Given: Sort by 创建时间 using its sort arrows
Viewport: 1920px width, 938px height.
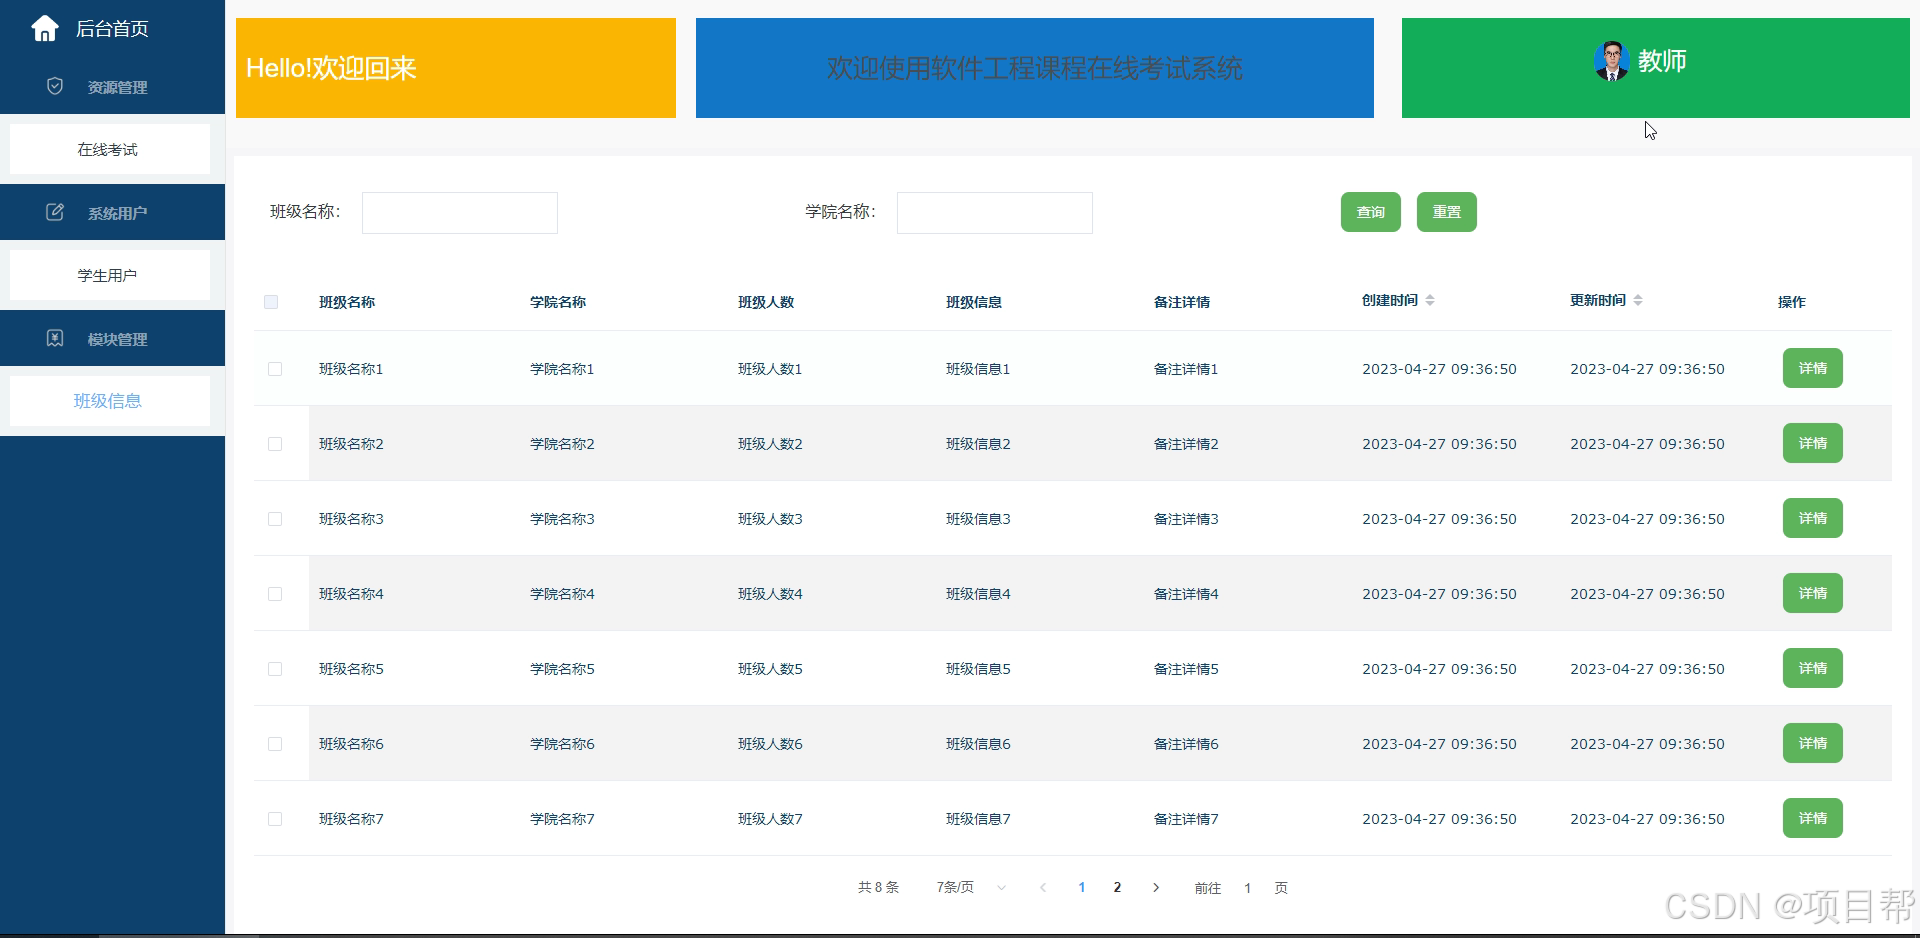Looking at the screenshot, I should pos(1430,300).
